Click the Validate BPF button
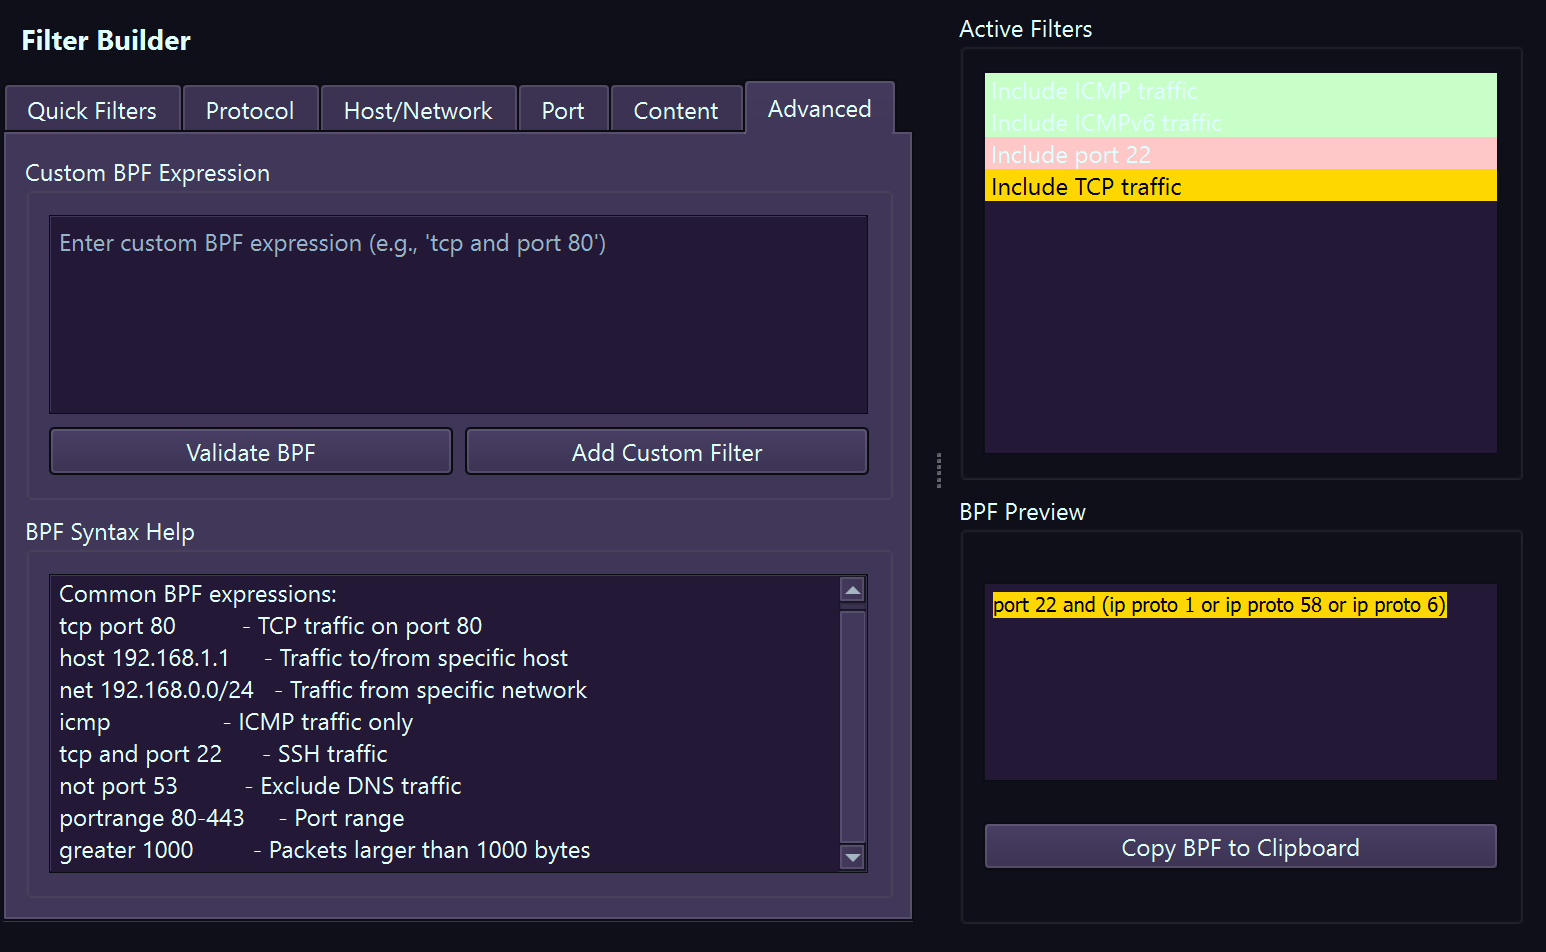The image size is (1546, 952). (250, 451)
